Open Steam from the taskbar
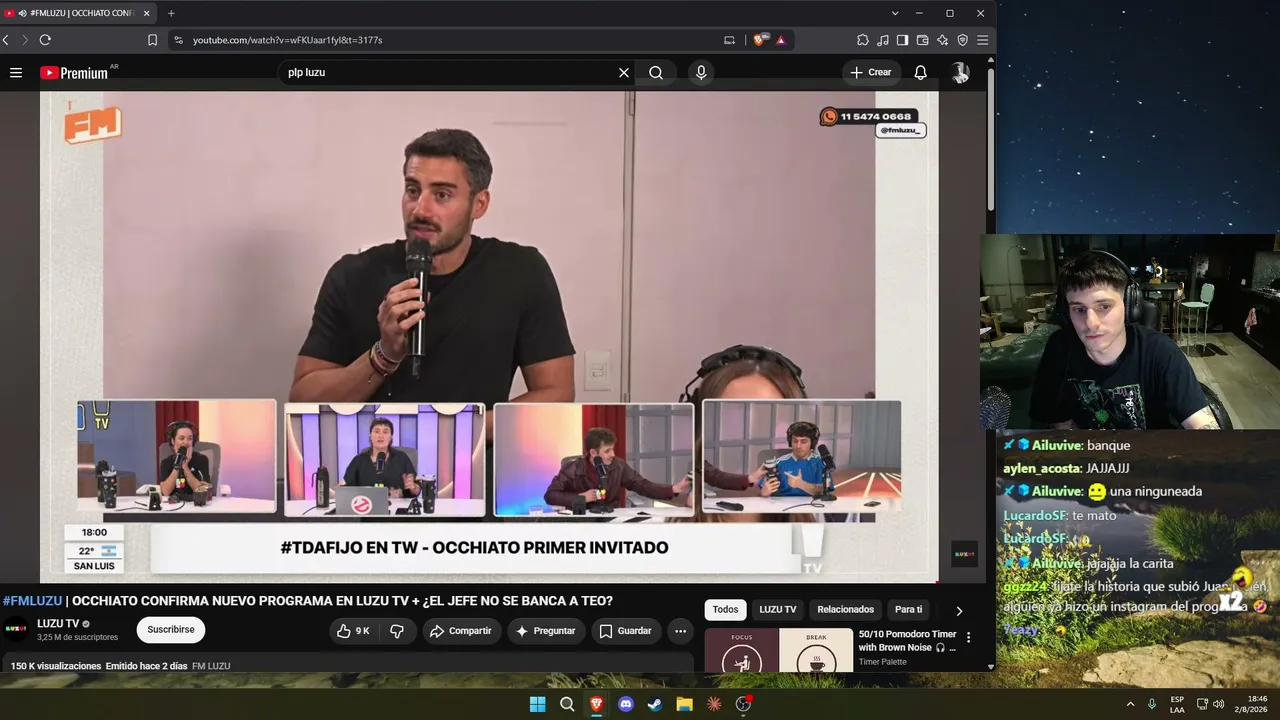Viewport: 1280px width, 720px height. pyautogui.click(x=655, y=704)
